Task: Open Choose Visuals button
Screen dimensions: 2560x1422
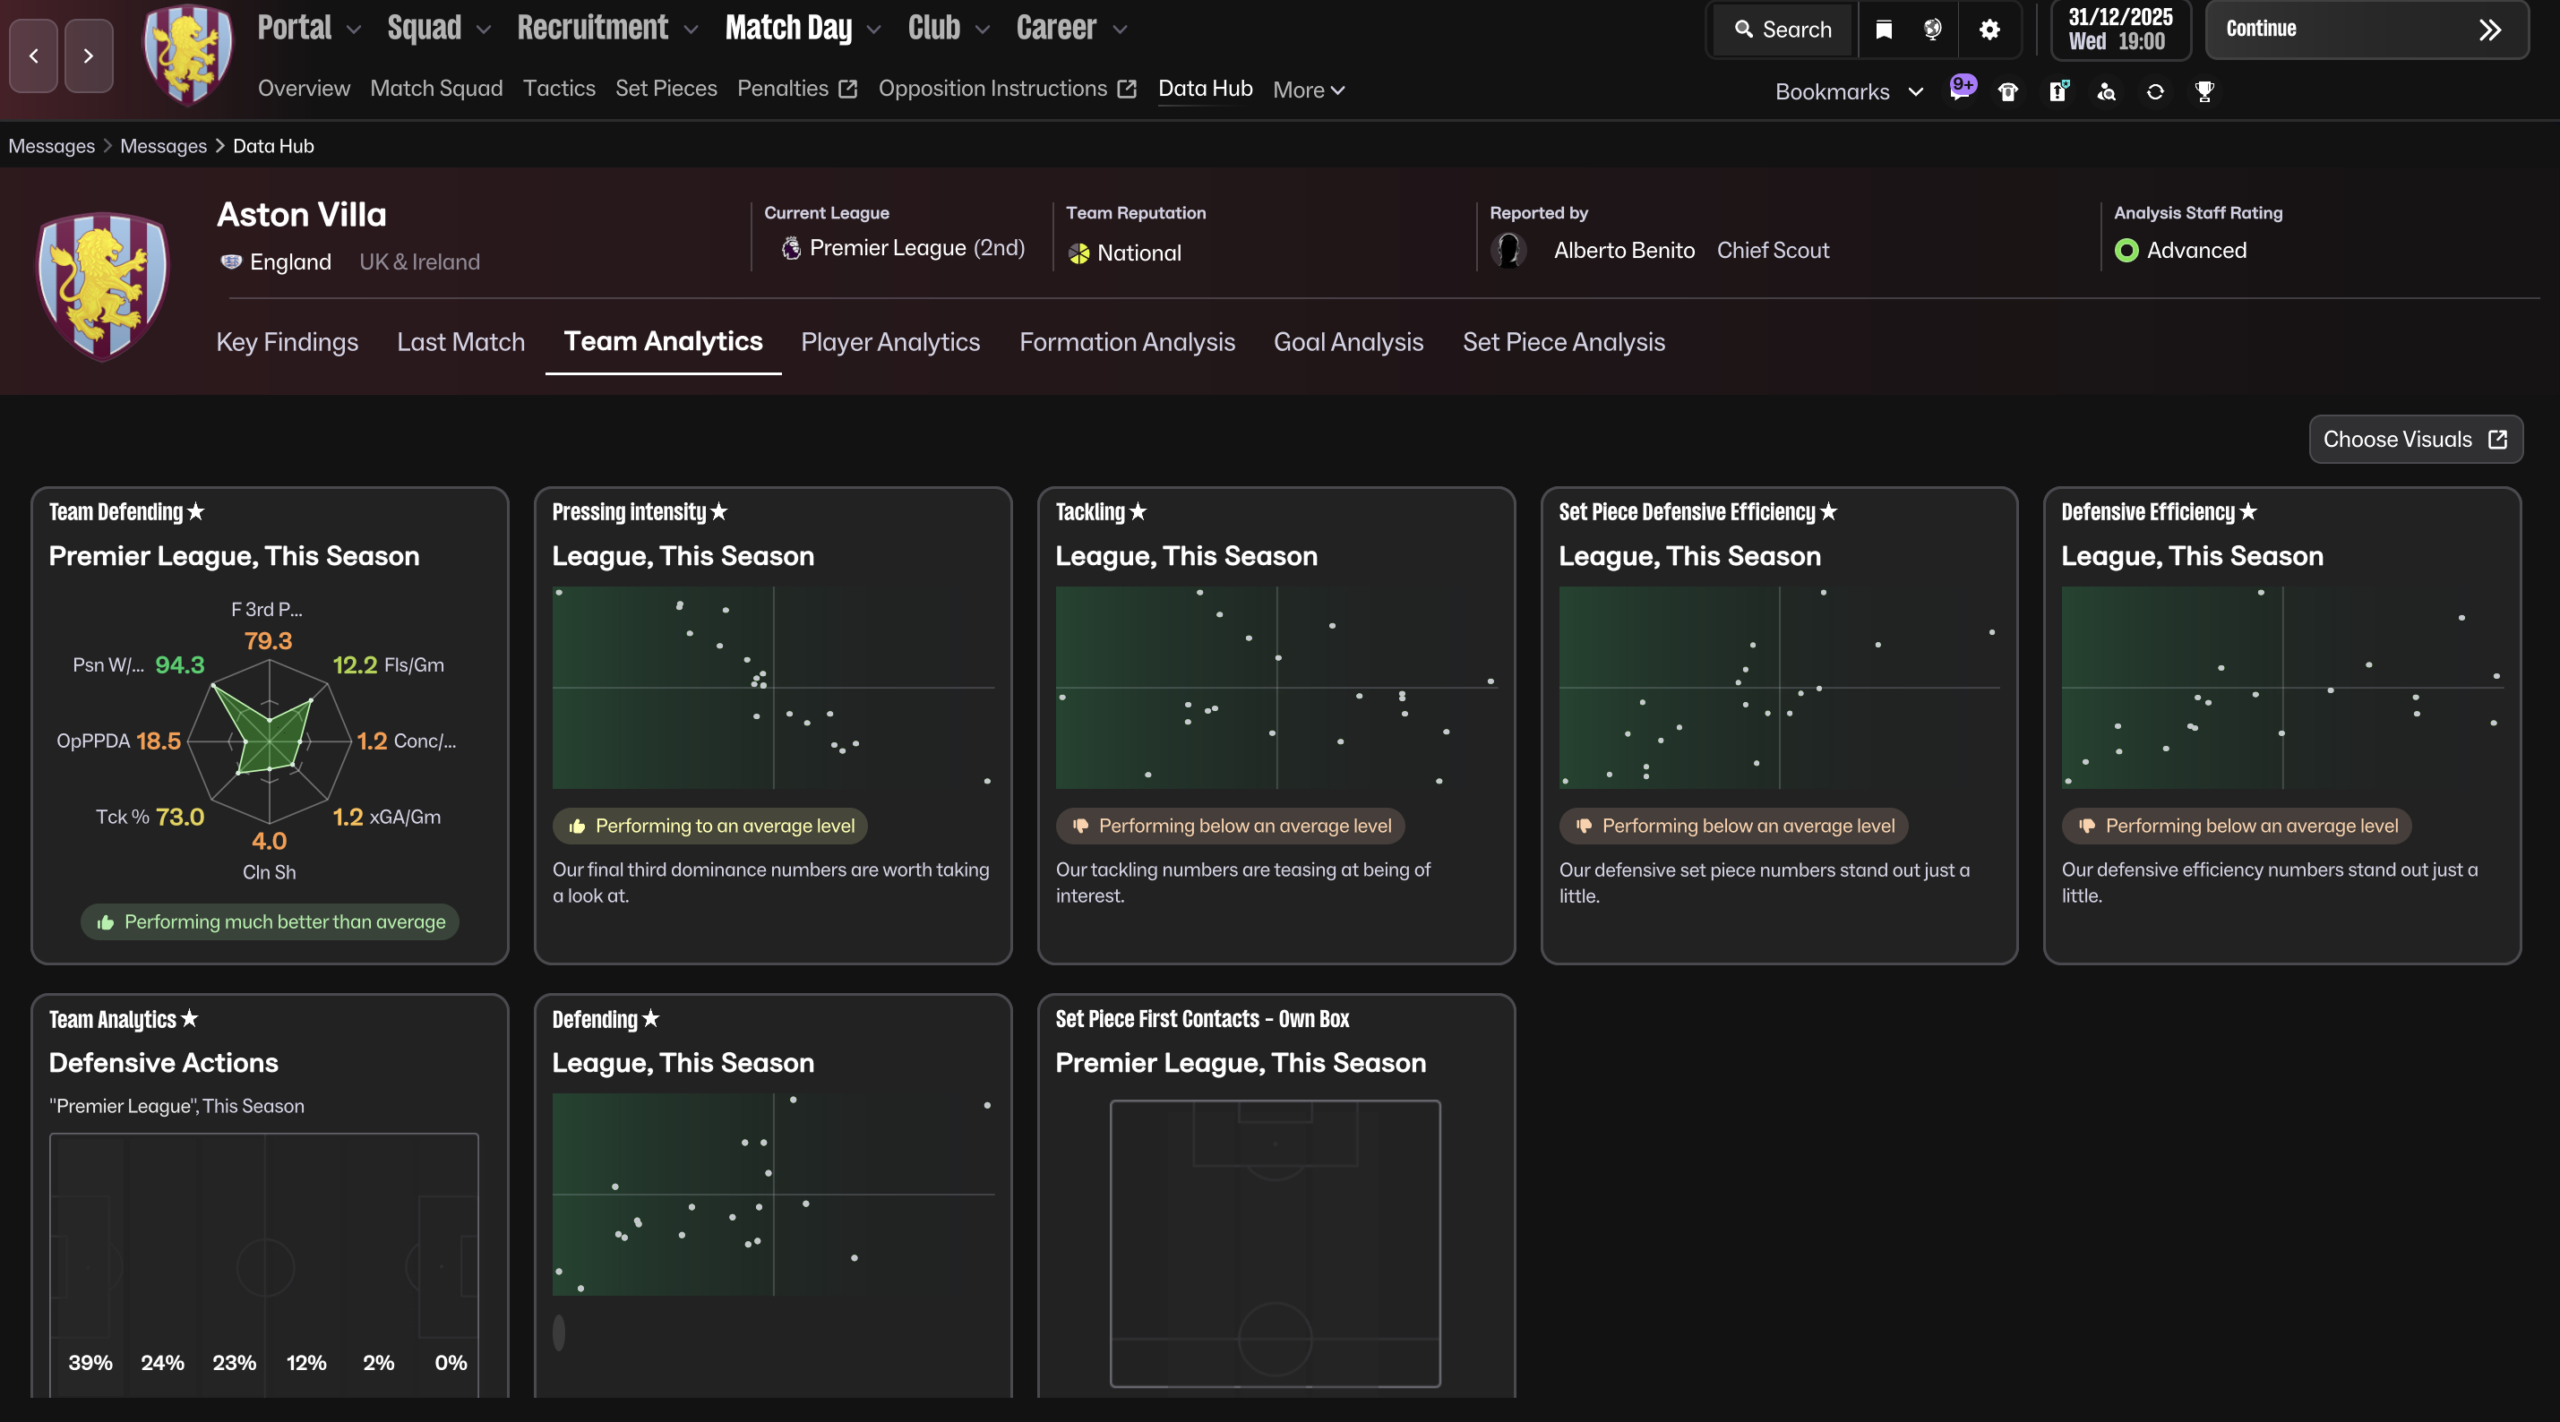Action: 2414,439
